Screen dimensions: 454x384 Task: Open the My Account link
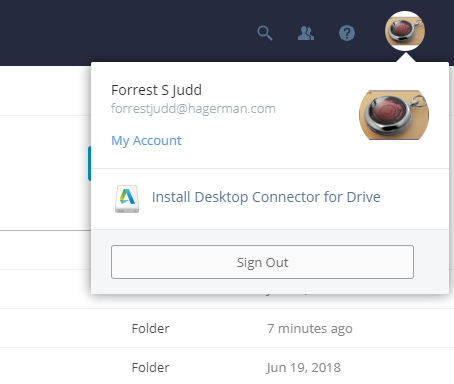pos(146,141)
